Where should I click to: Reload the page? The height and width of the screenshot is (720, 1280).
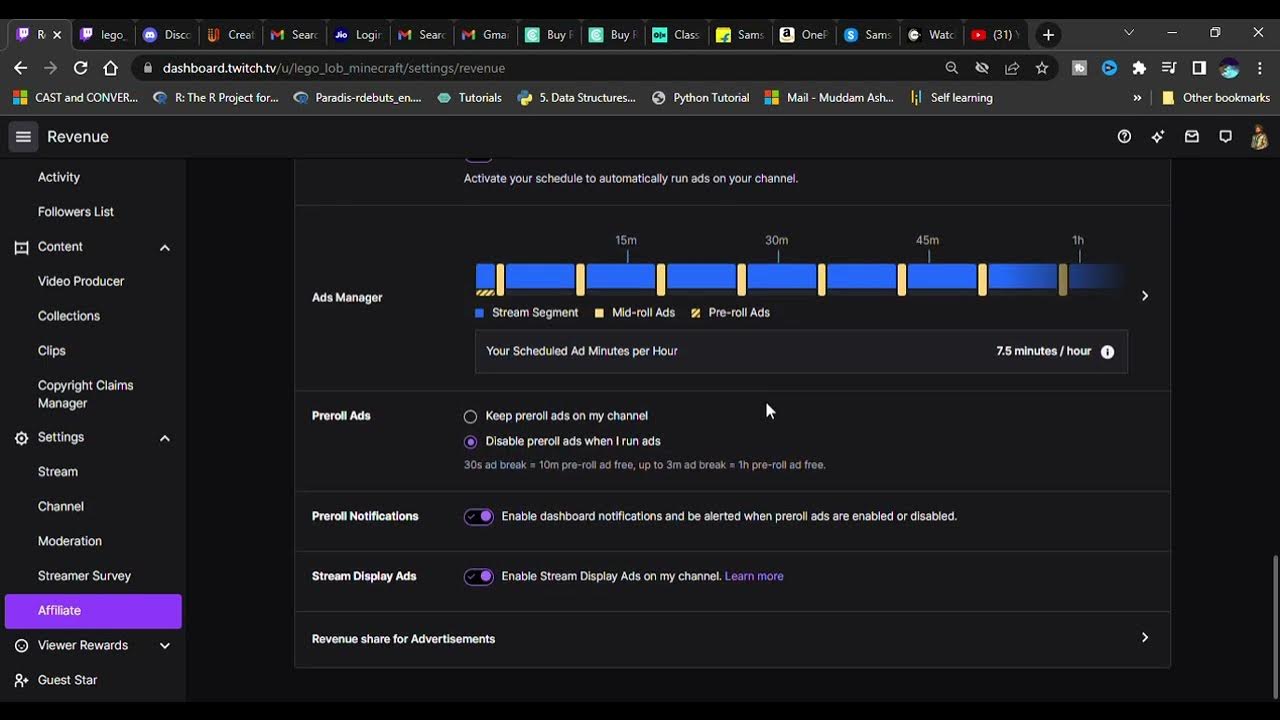coord(80,68)
